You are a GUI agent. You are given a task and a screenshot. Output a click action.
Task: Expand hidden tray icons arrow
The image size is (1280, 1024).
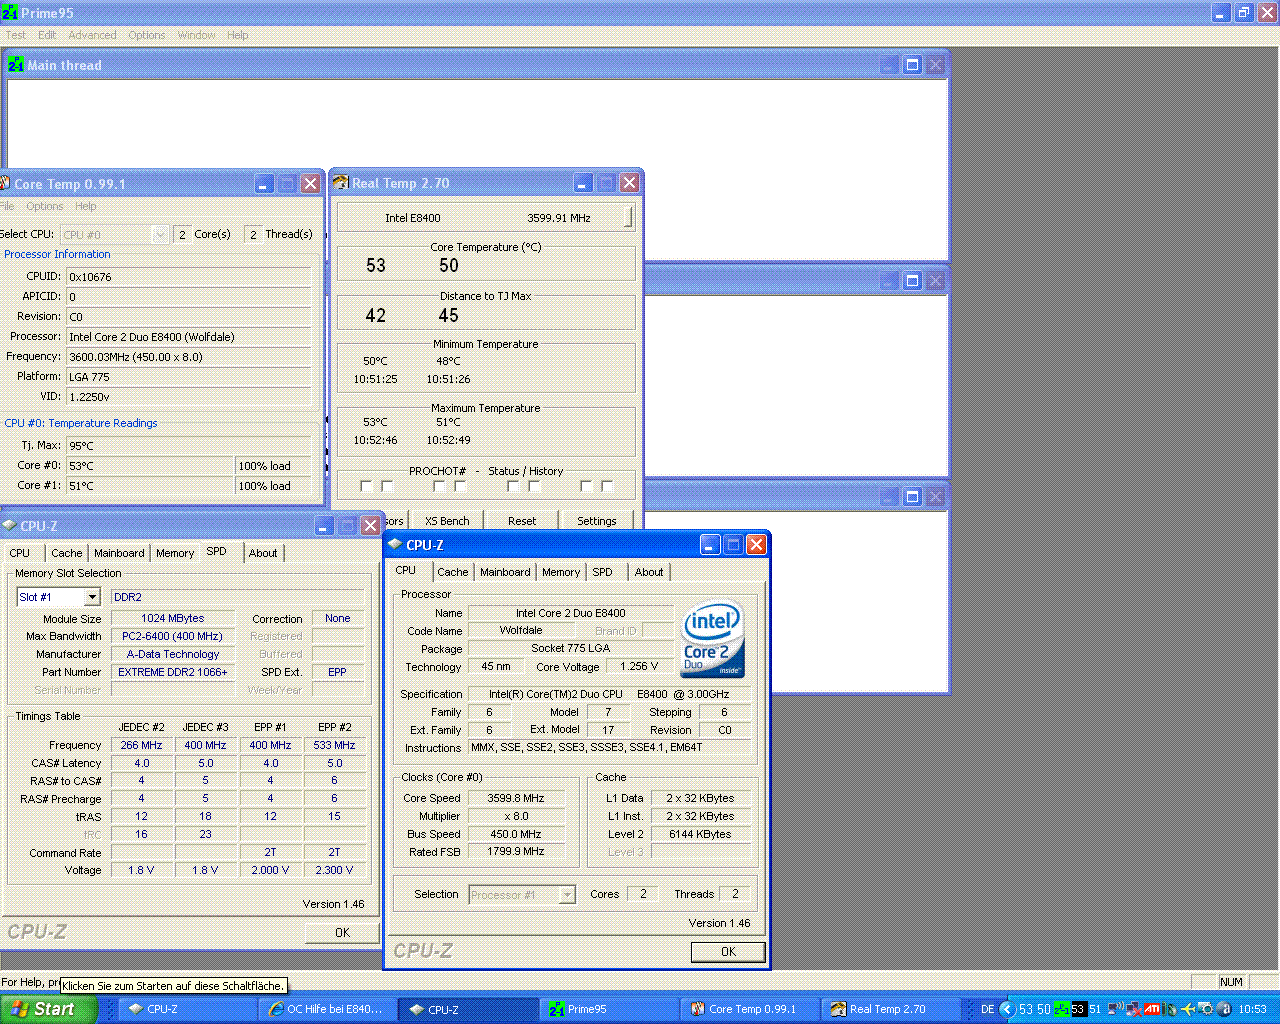[x=1007, y=1009]
